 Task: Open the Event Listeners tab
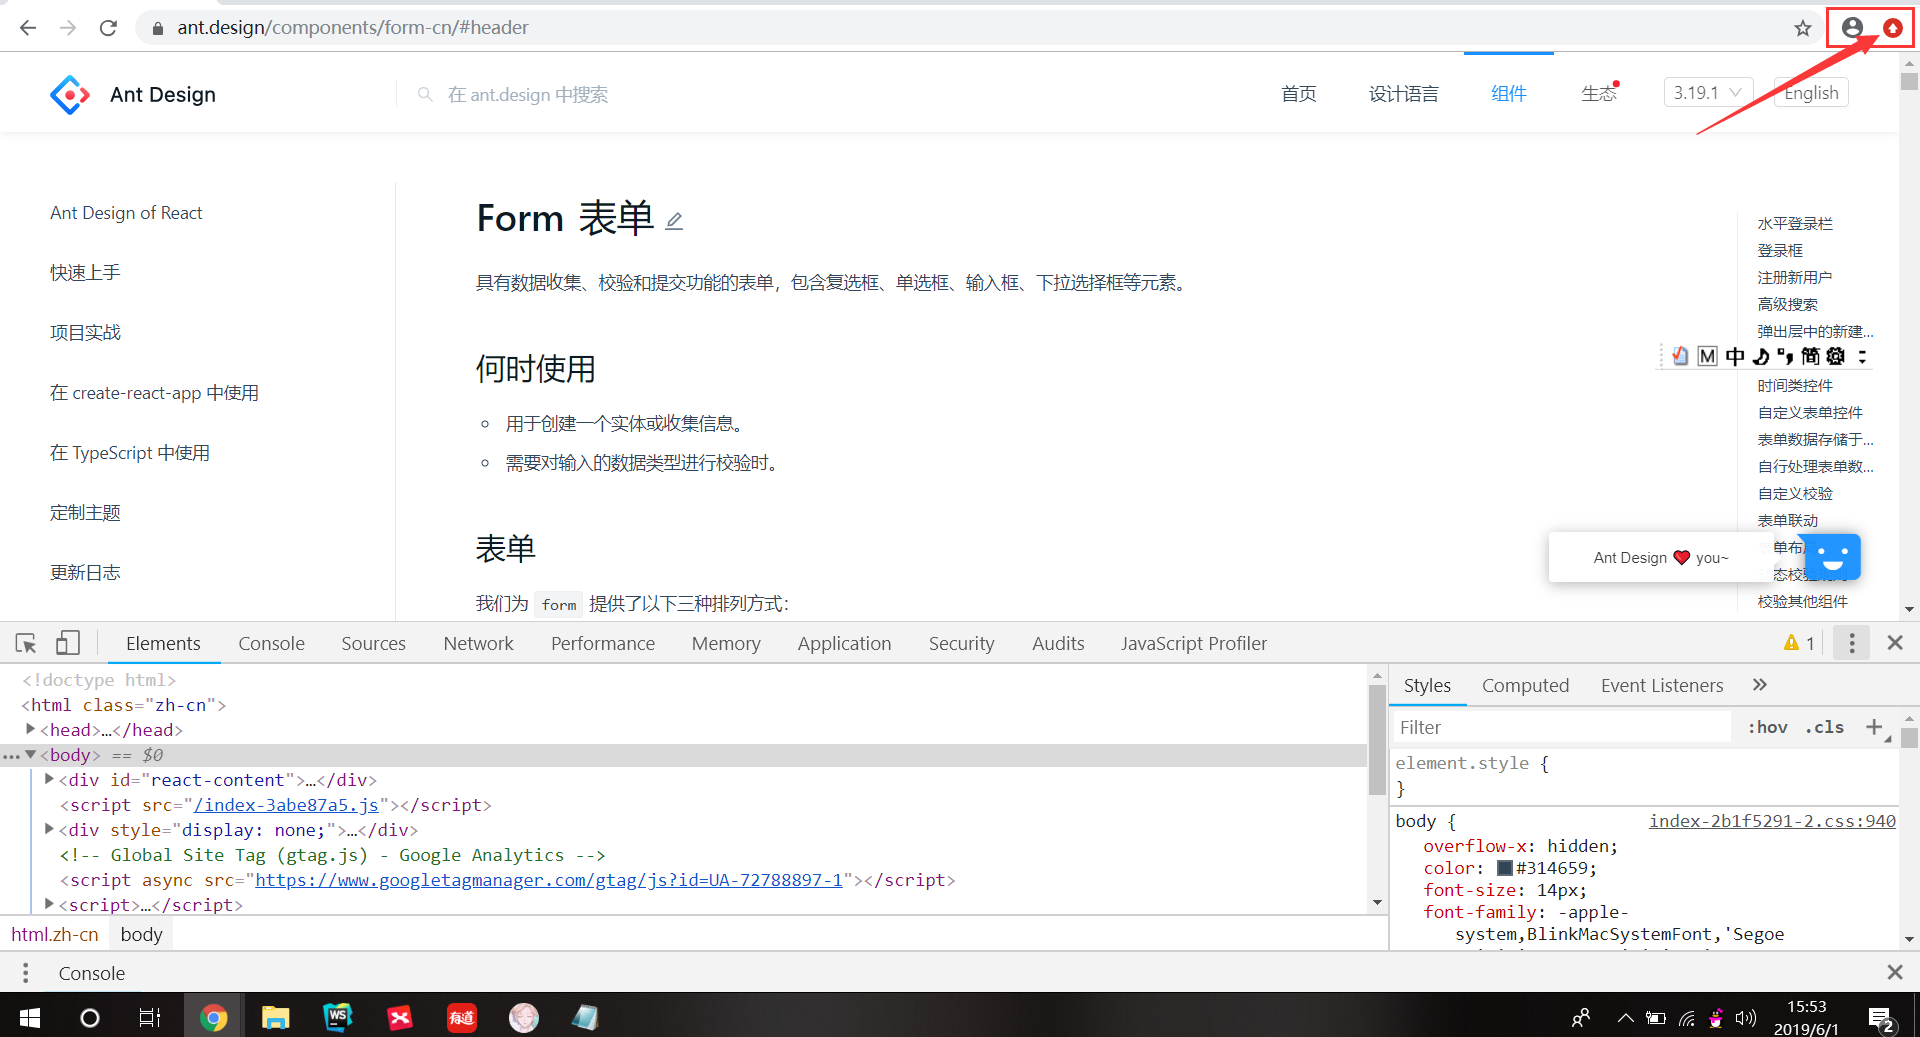point(1662,685)
